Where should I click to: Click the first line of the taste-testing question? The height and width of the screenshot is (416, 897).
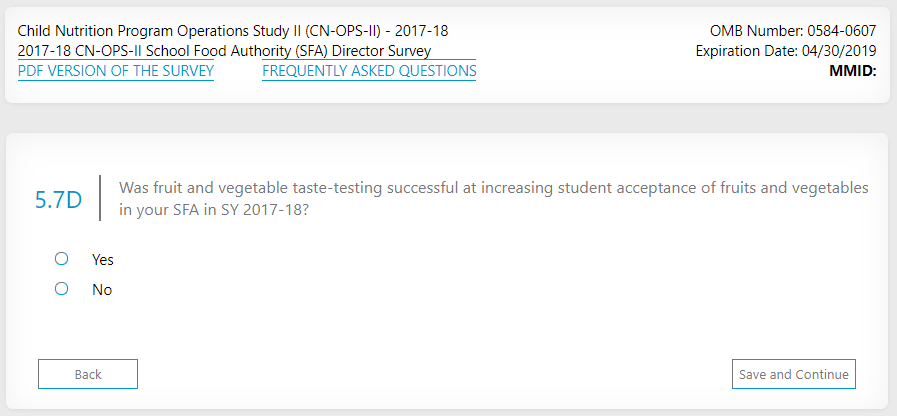[493, 188]
